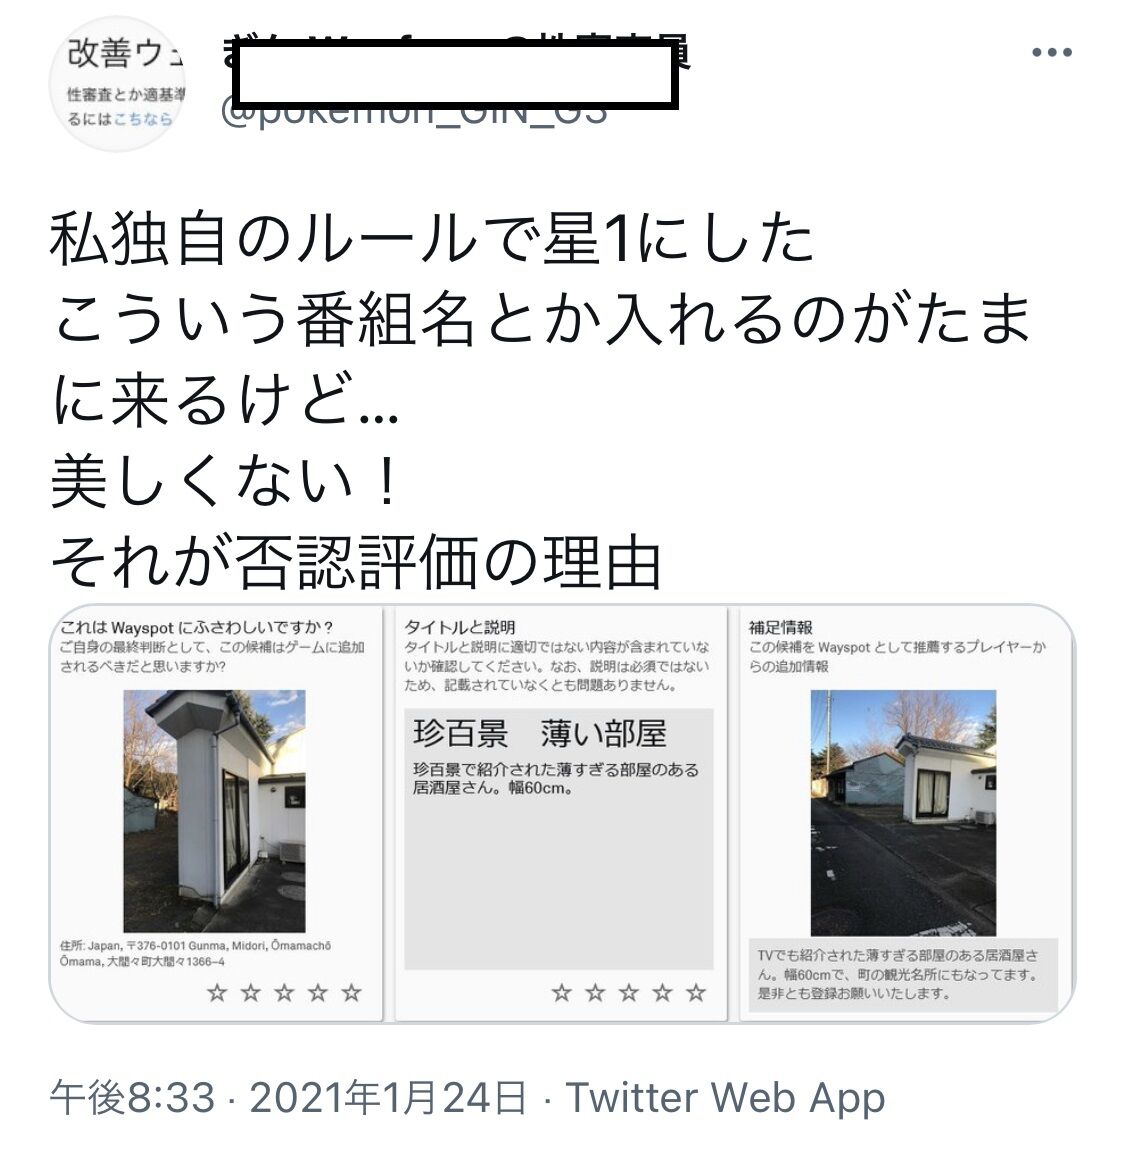Image resolution: width=1125 pixels, height=1157 pixels.
Task: Open the Twitter Web App source link
Action: click(x=725, y=1098)
